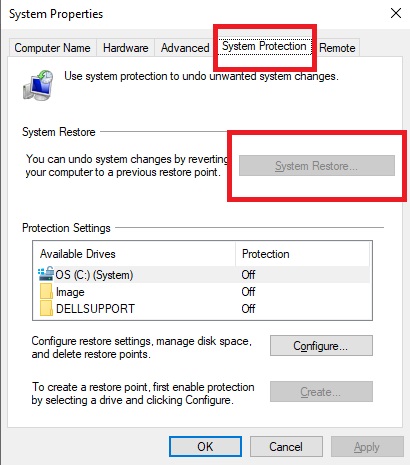Confirm with the OK button

click(x=205, y=446)
